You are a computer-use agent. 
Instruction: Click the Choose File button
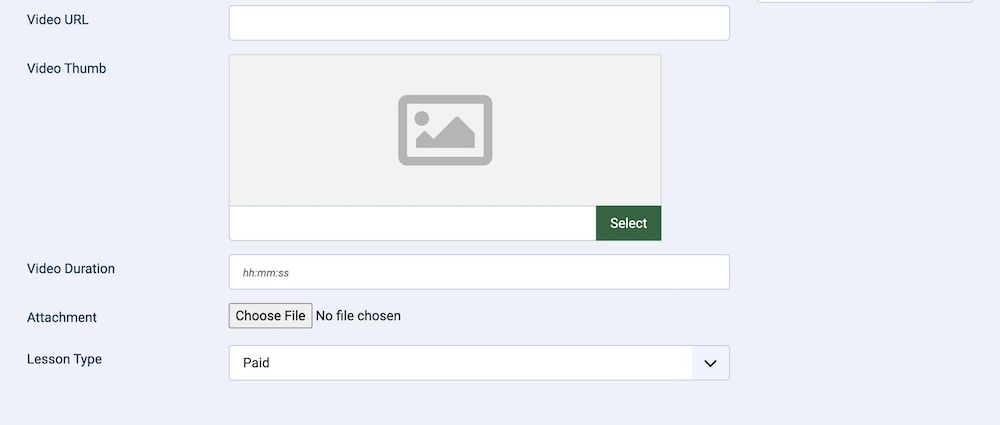point(270,316)
